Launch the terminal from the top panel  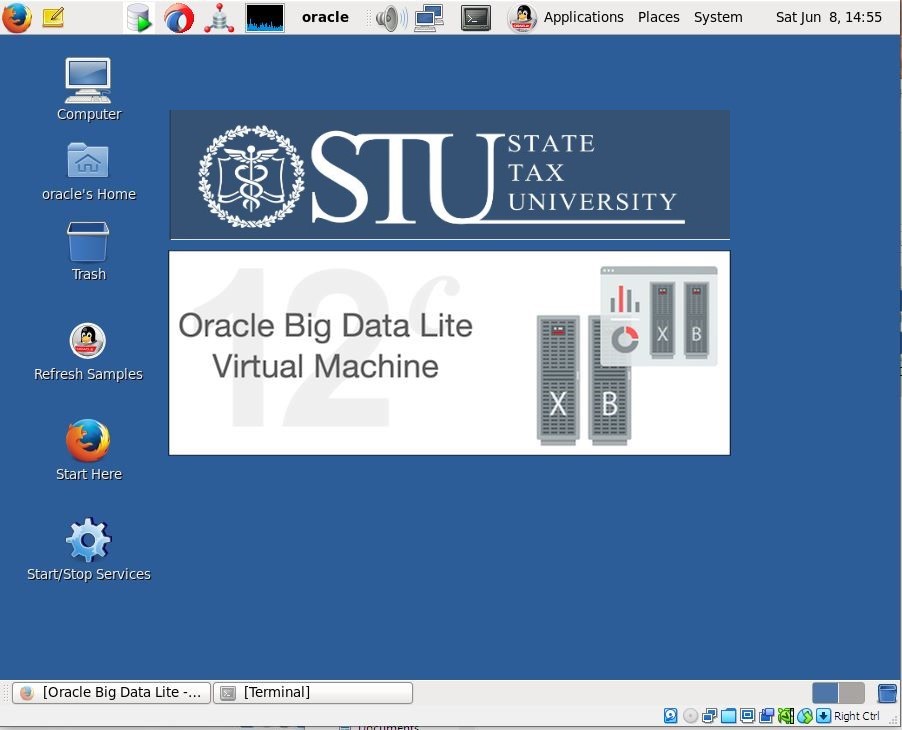476,17
